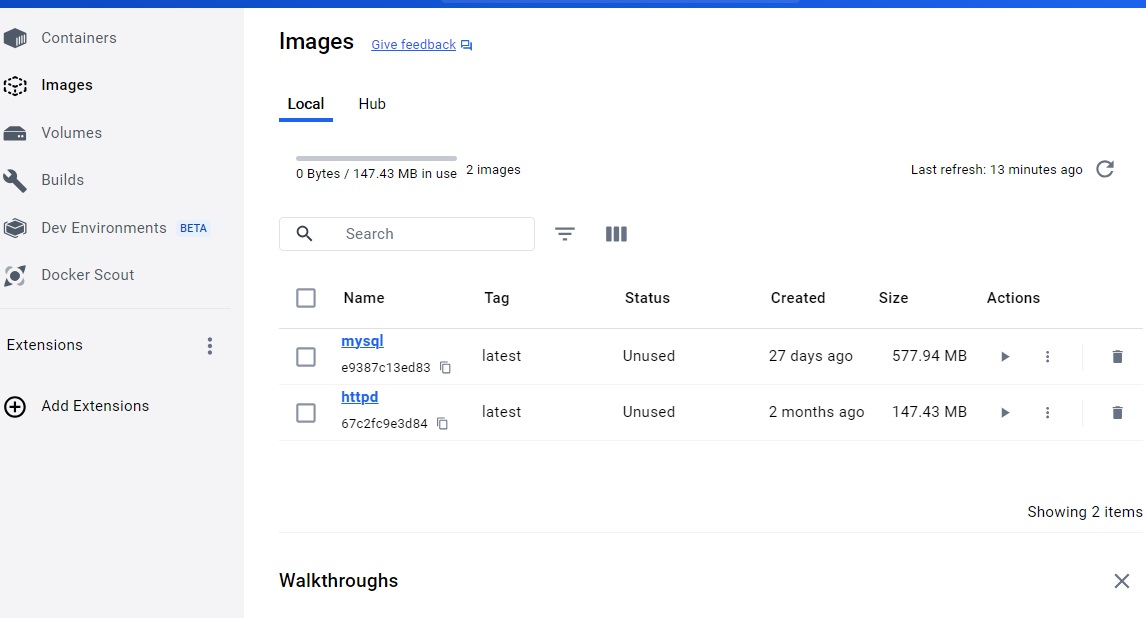
Task: Click the httpd row 'Unused' status
Action: (648, 412)
